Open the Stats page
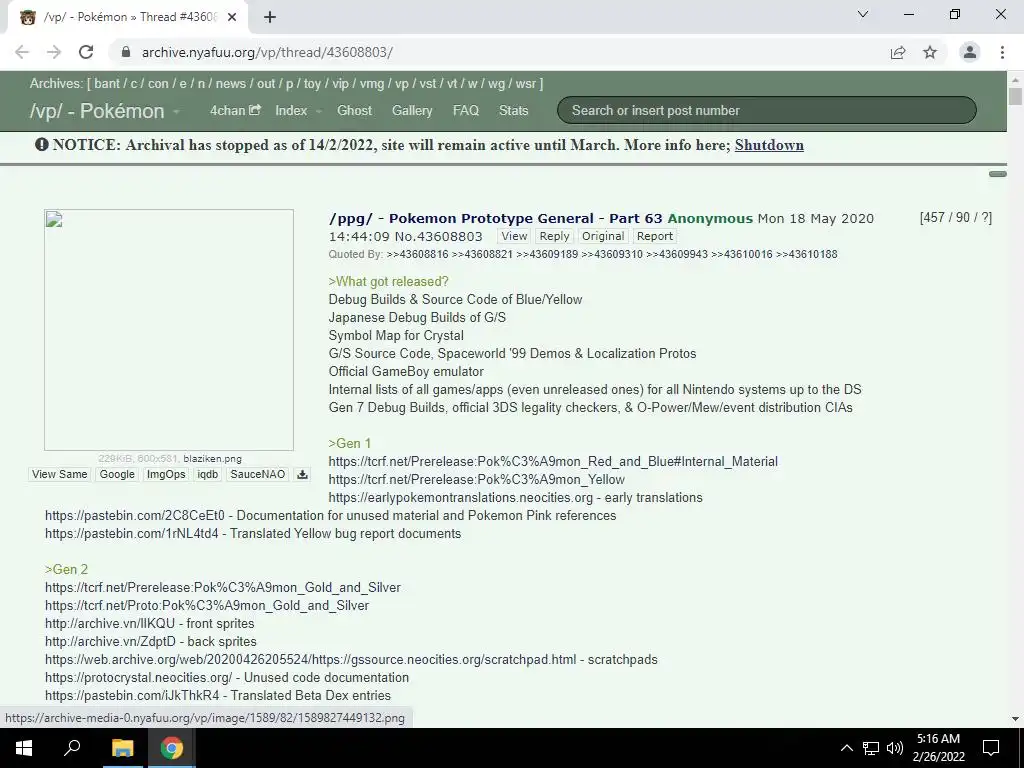Viewport: 1024px width, 768px height. point(513,110)
